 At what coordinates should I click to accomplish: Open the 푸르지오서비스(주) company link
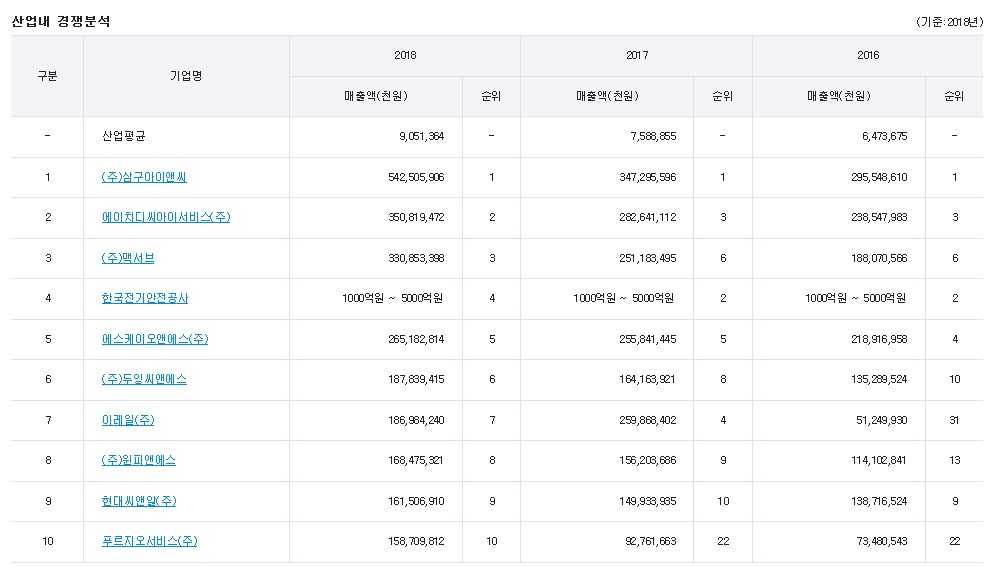pos(149,541)
